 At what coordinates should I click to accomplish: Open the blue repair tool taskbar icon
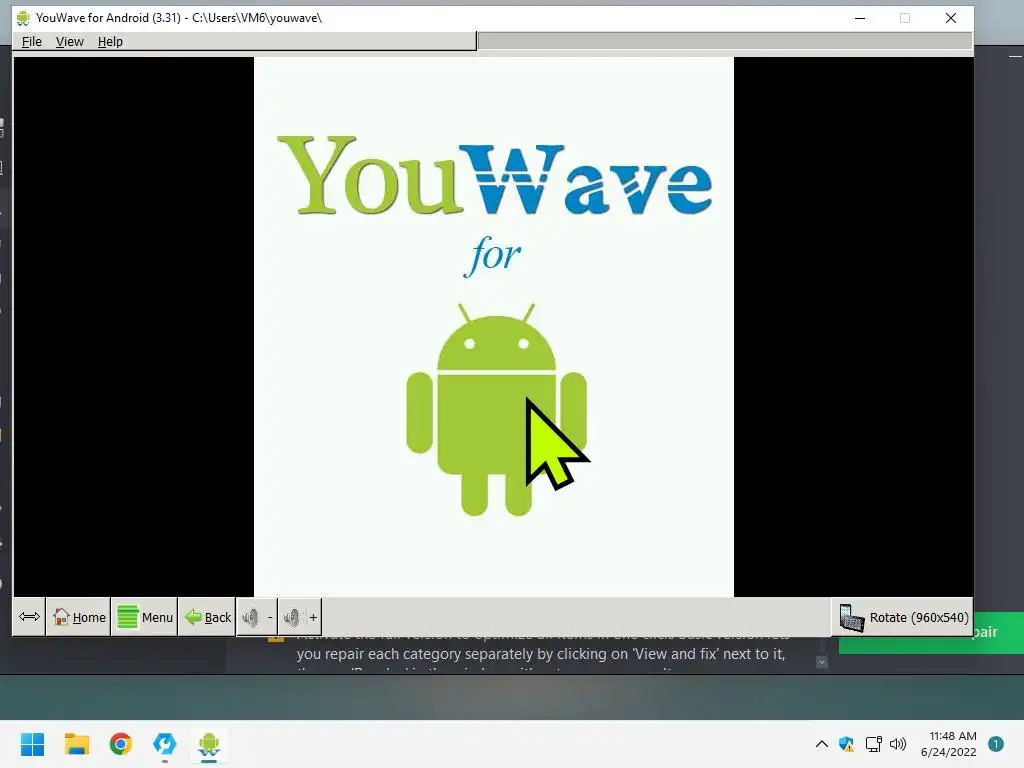[165, 744]
